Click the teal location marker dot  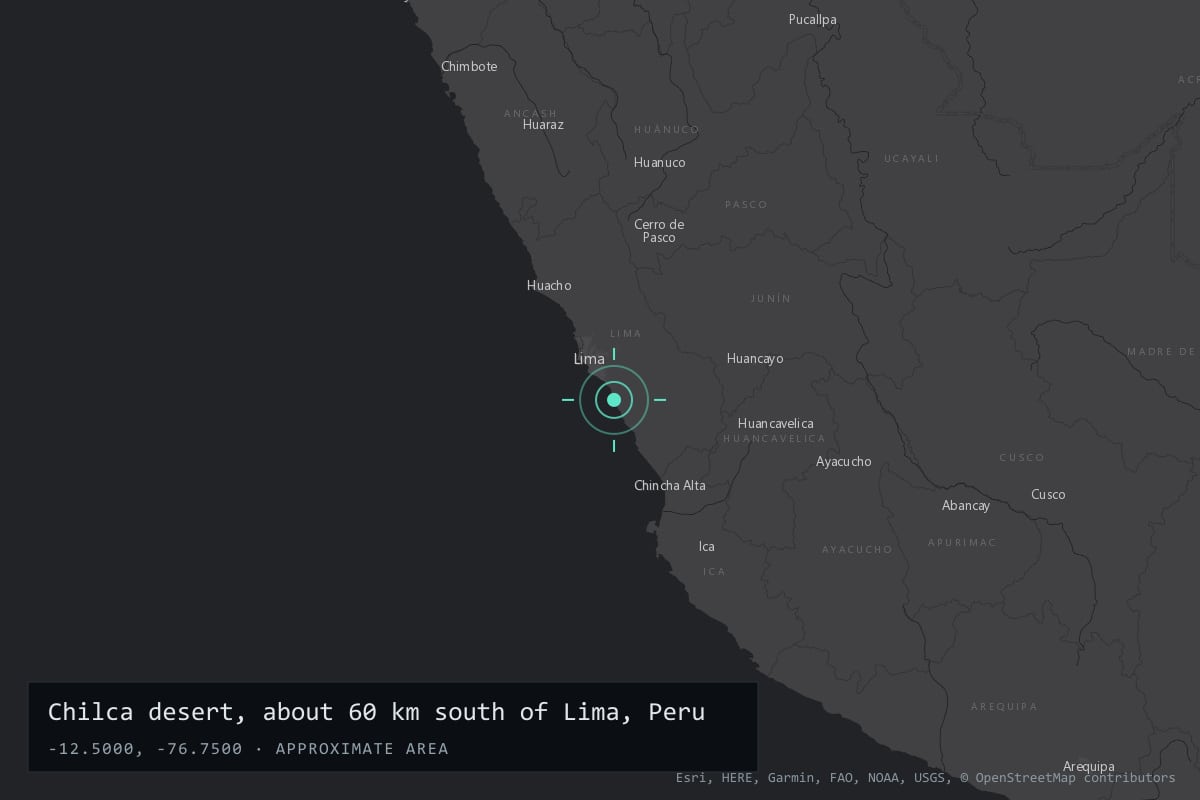pyautogui.click(x=614, y=400)
